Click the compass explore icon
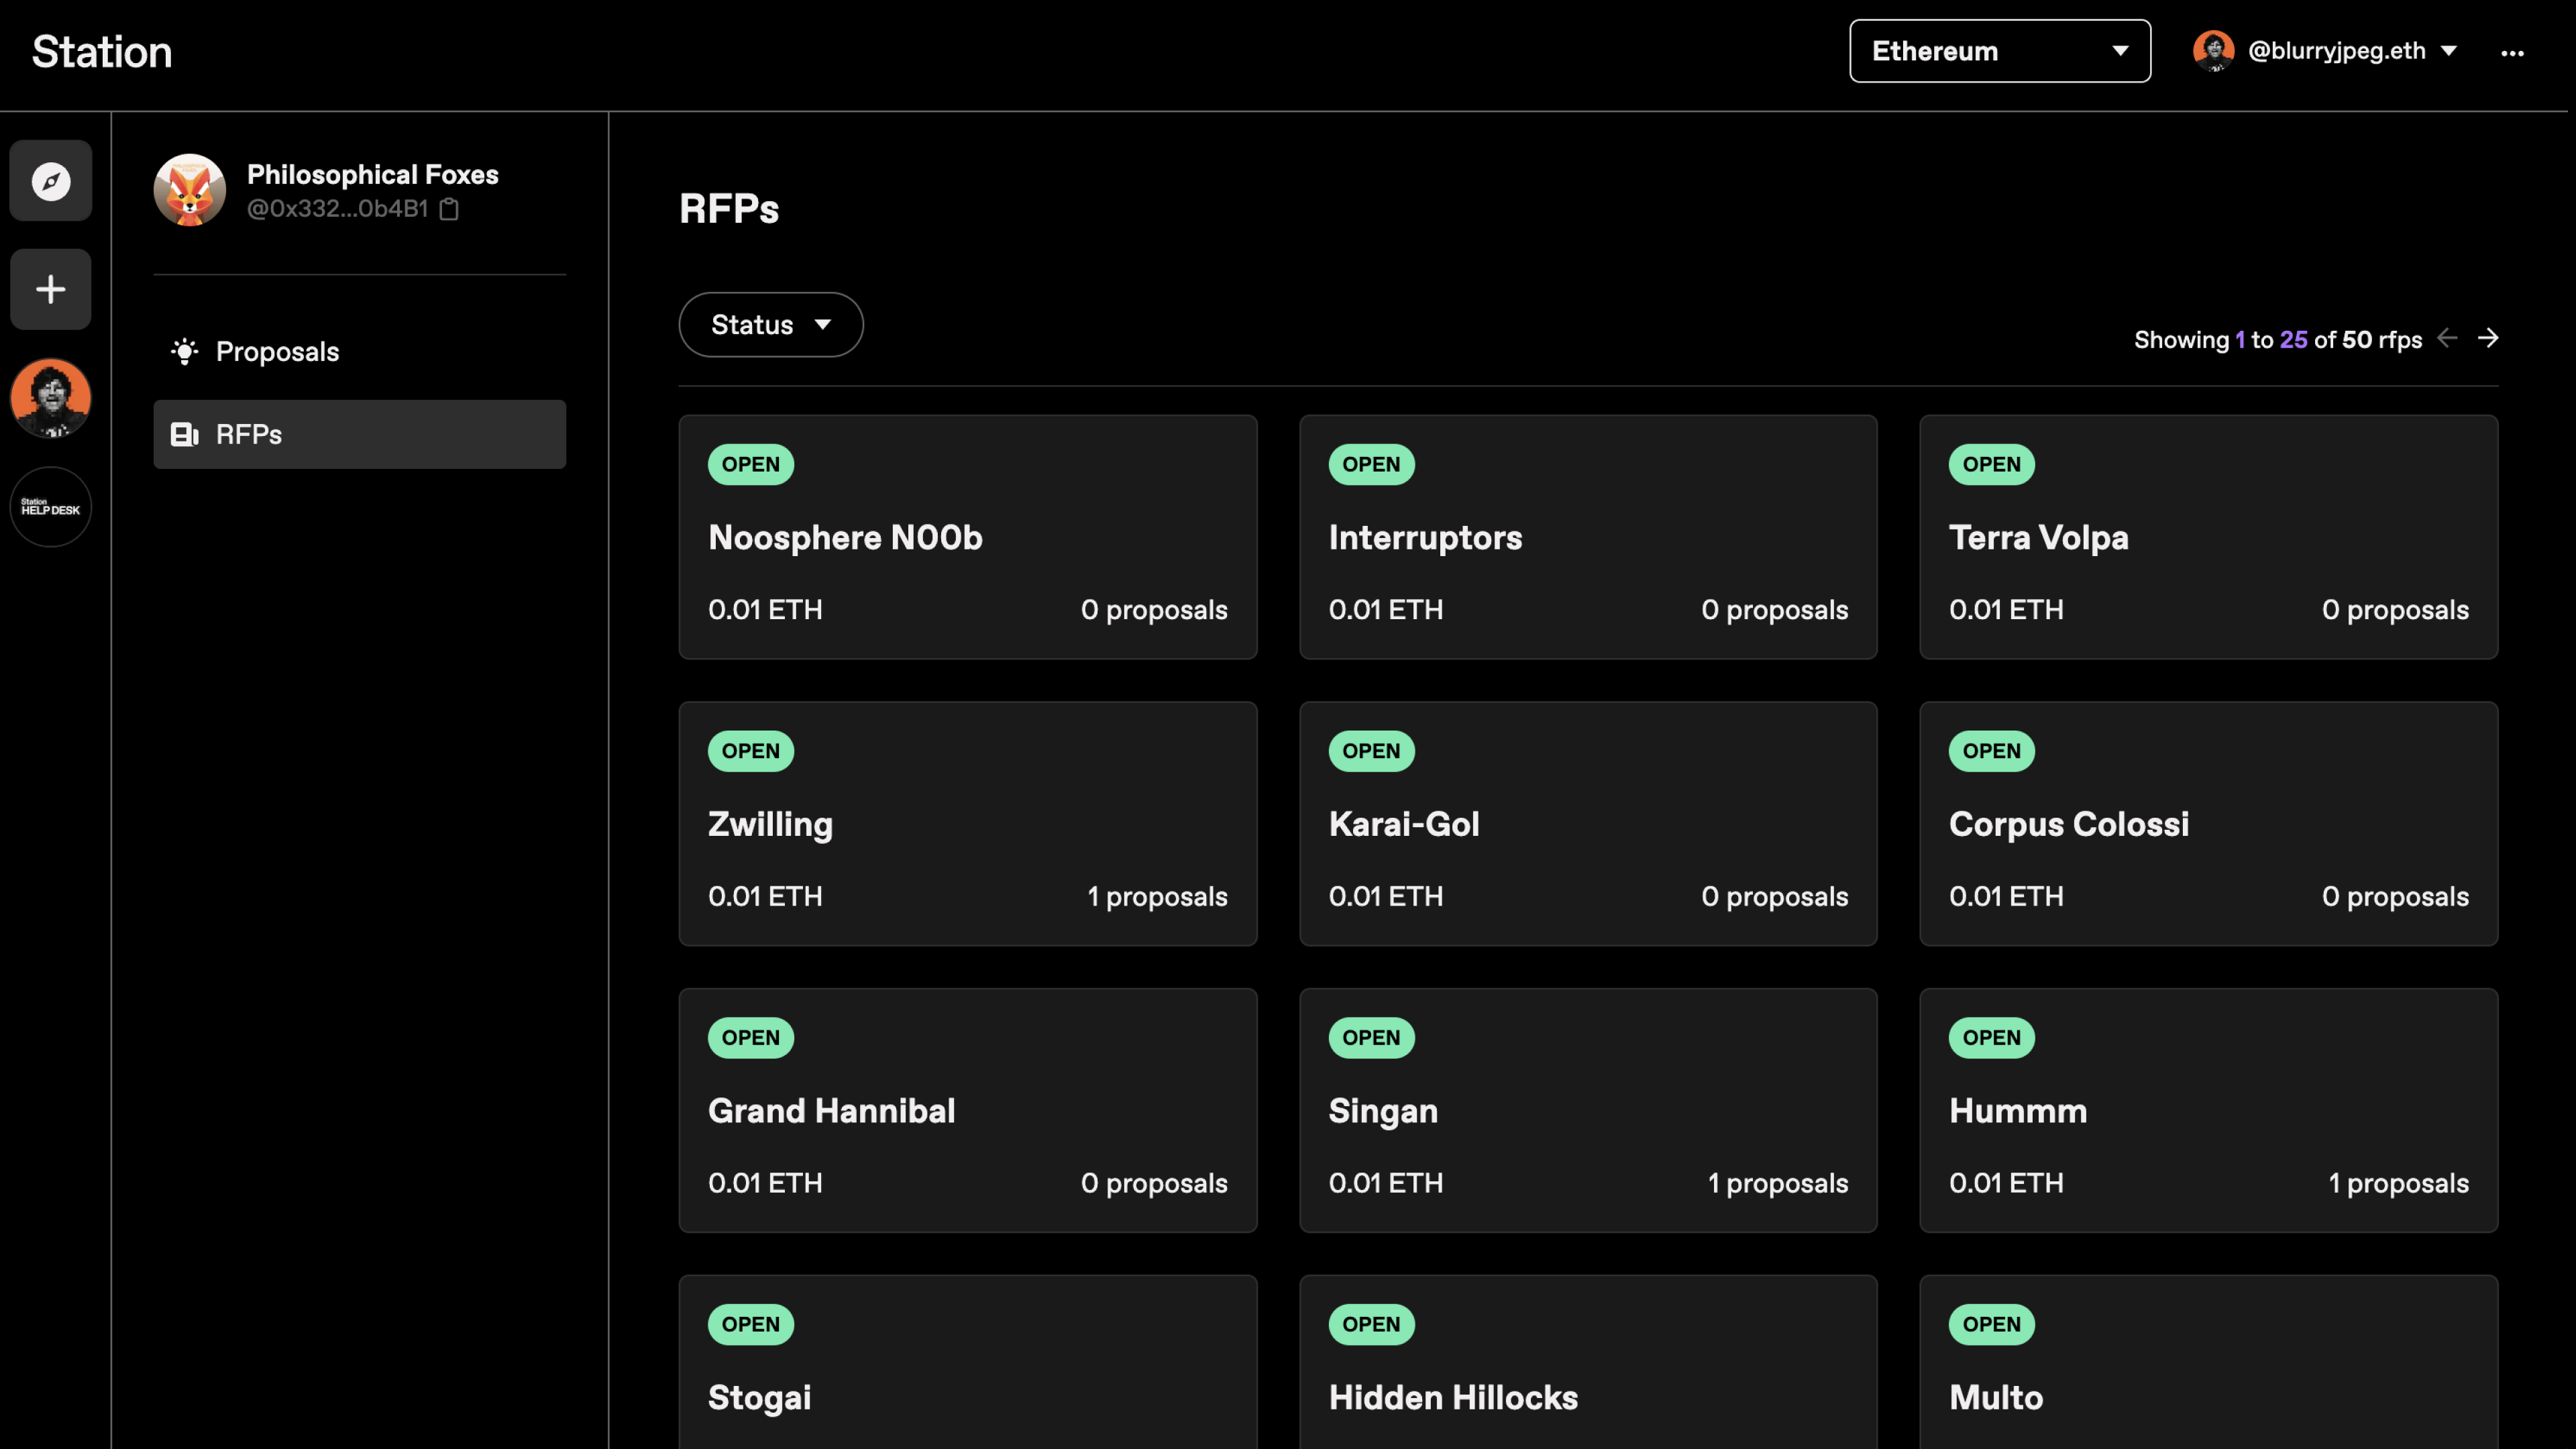 click(x=51, y=181)
